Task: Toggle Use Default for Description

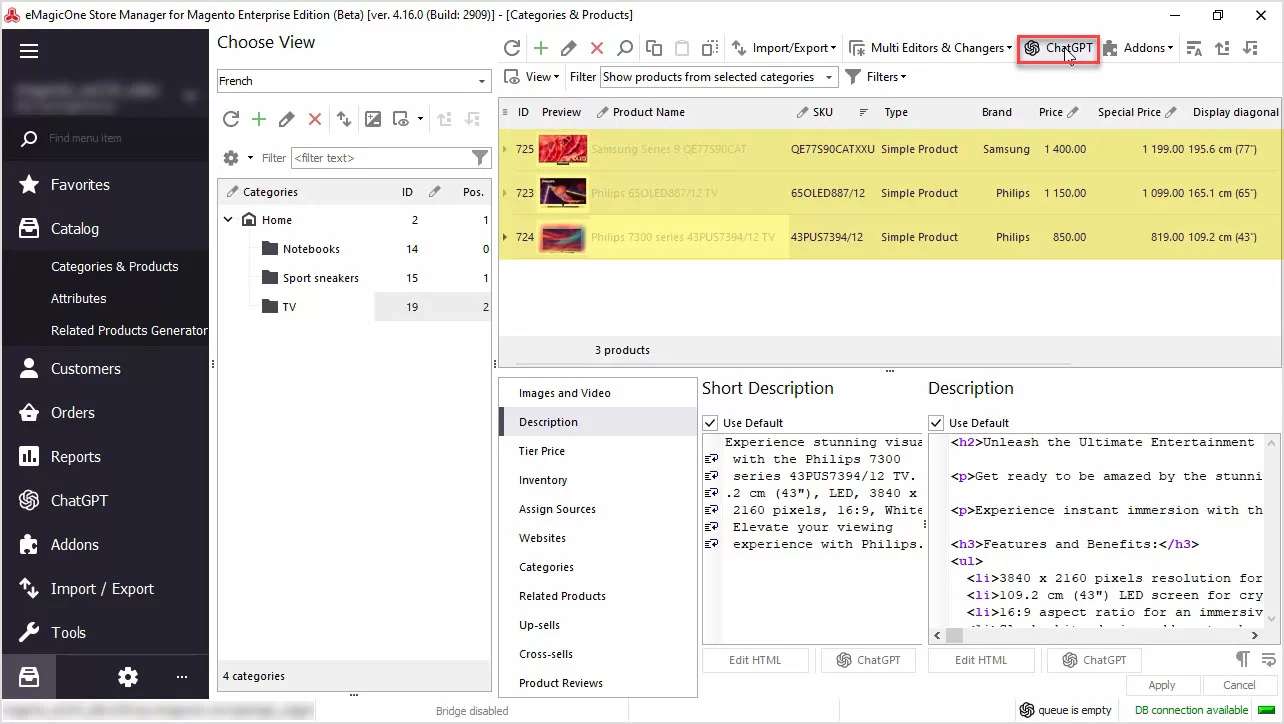Action: pyautogui.click(x=936, y=423)
